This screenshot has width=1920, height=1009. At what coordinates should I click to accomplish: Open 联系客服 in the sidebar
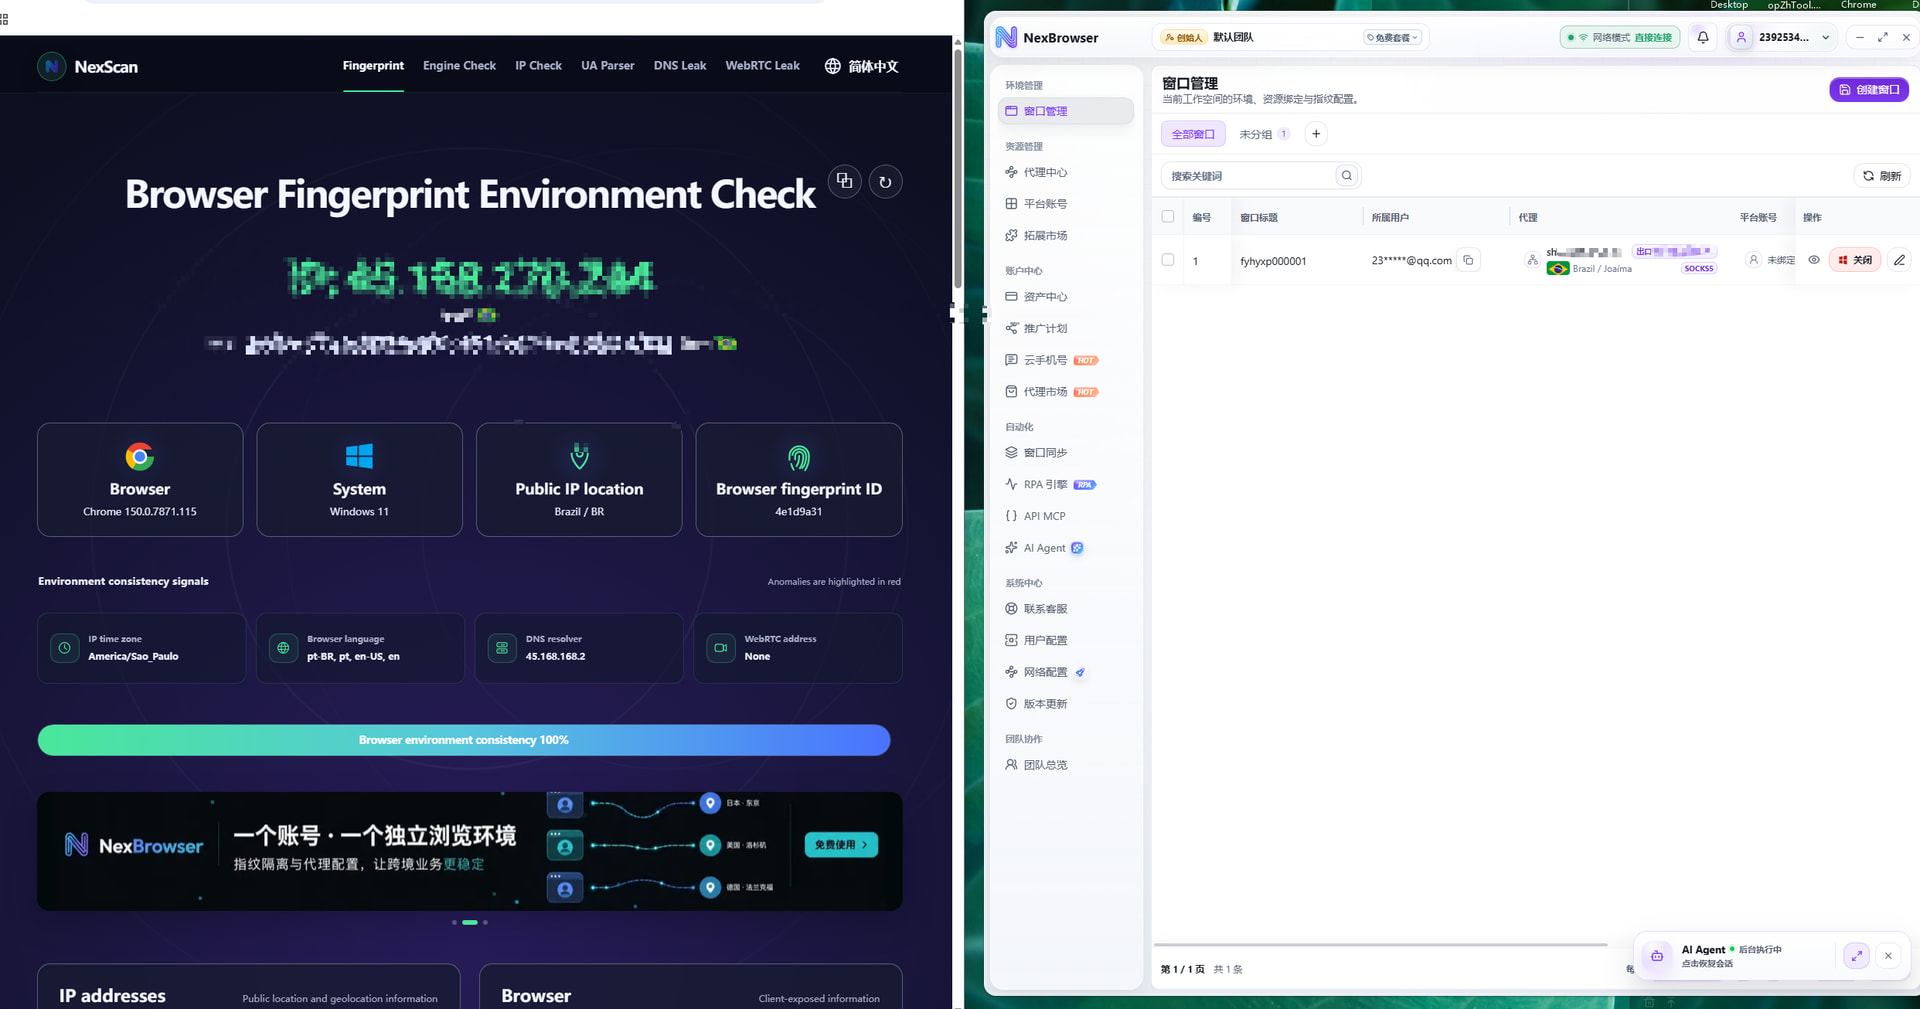[1066, 609]
